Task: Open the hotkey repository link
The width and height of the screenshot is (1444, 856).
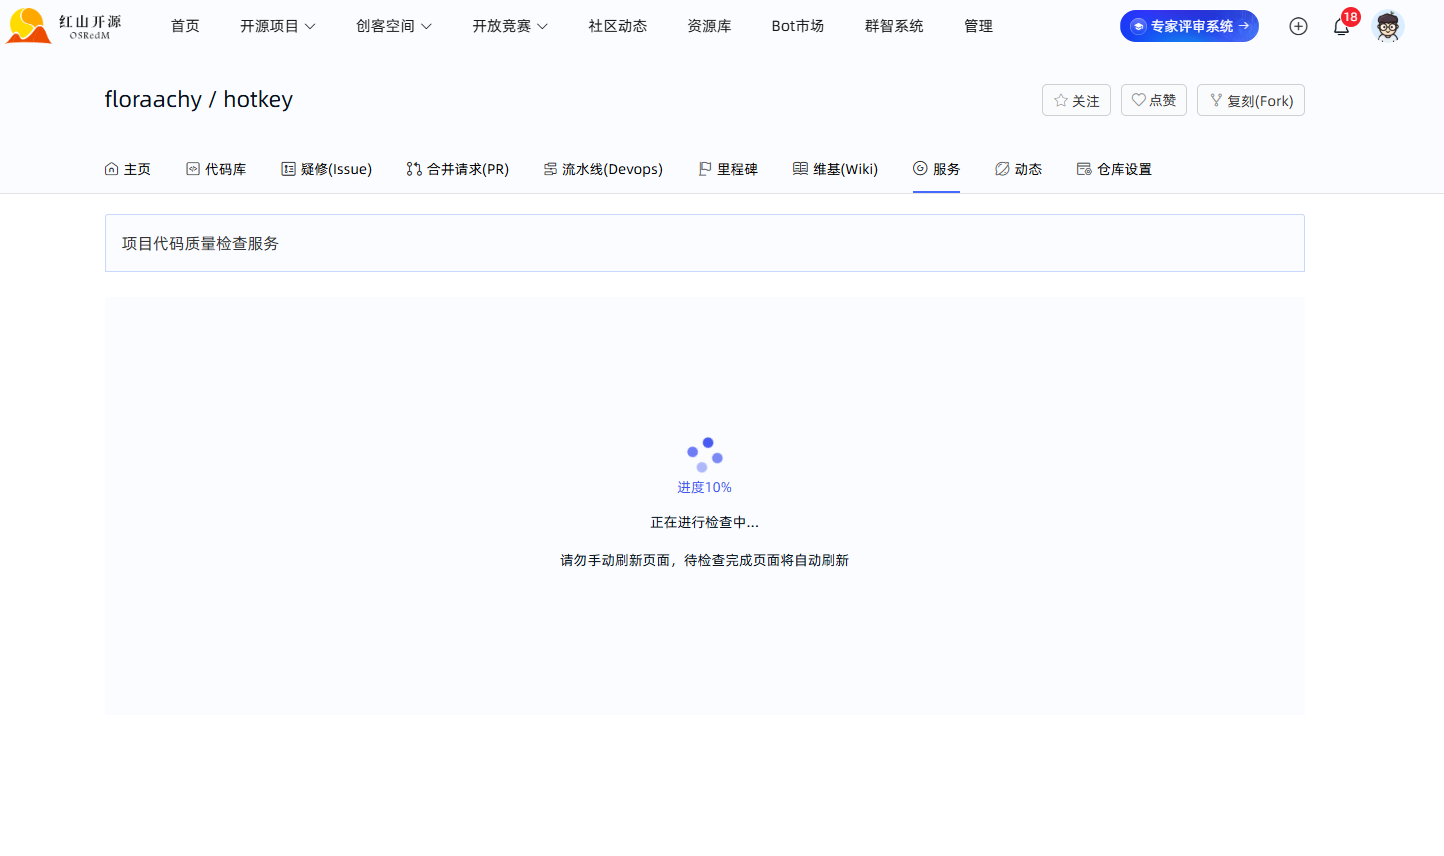Action: (258, 99)
